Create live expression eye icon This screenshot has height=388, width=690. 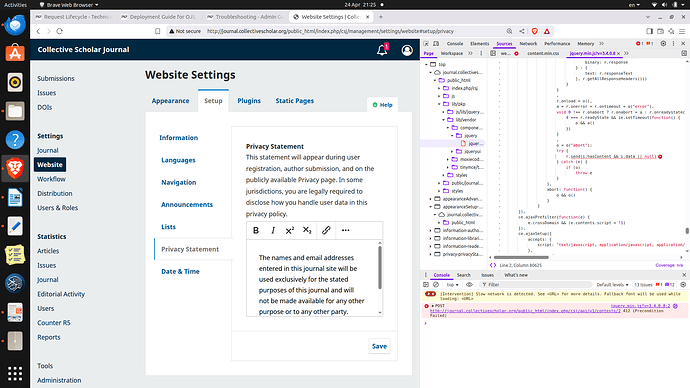click(469, 285)
